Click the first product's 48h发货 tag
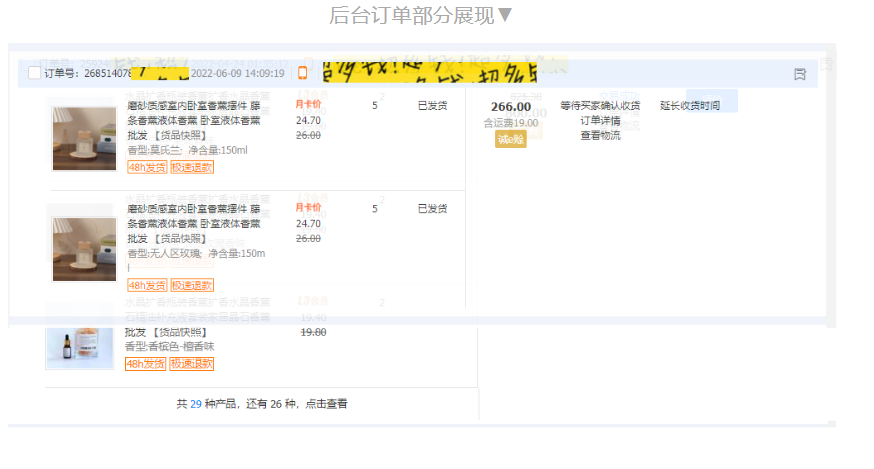 coord(147,167)
